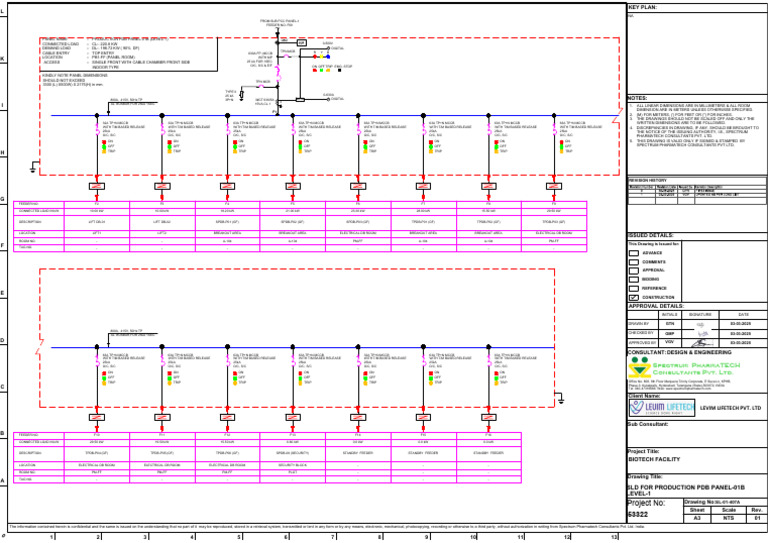The height and width of the screenshot is (543, 768).
Task: Click the blue B phase indicator lamp
Action: coord(328,57)
